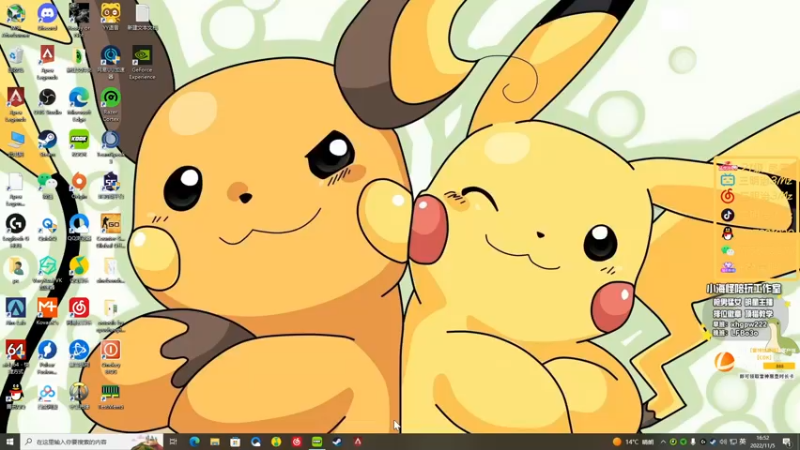The width and height of the screenshot is (800, 450).
Task: Switch to NetEase Cloud Music in the taskbar
Action: point(296,442)
